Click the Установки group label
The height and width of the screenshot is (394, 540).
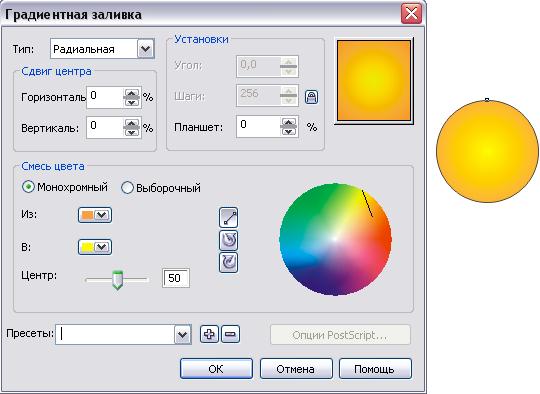(x=201, y=39)
